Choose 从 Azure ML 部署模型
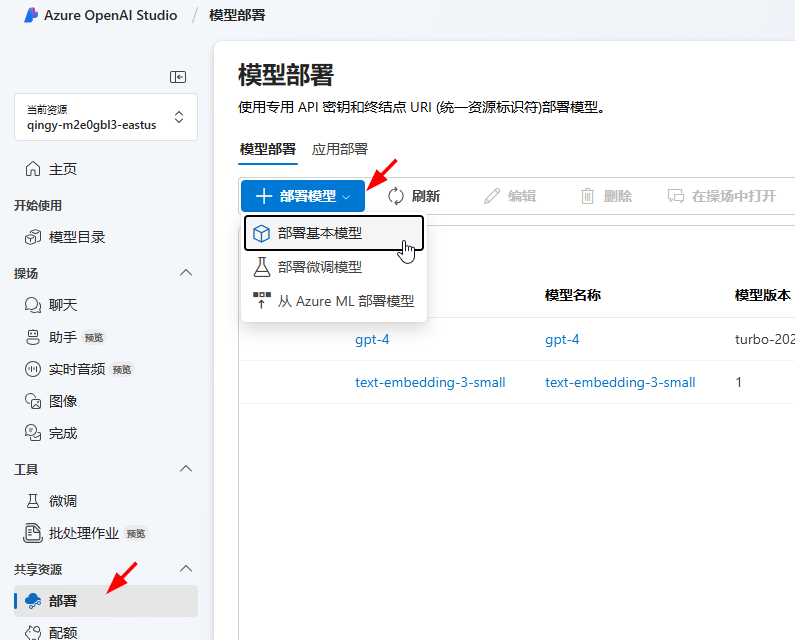The width and height of the screenshot is (795, 640). (334, 301)
